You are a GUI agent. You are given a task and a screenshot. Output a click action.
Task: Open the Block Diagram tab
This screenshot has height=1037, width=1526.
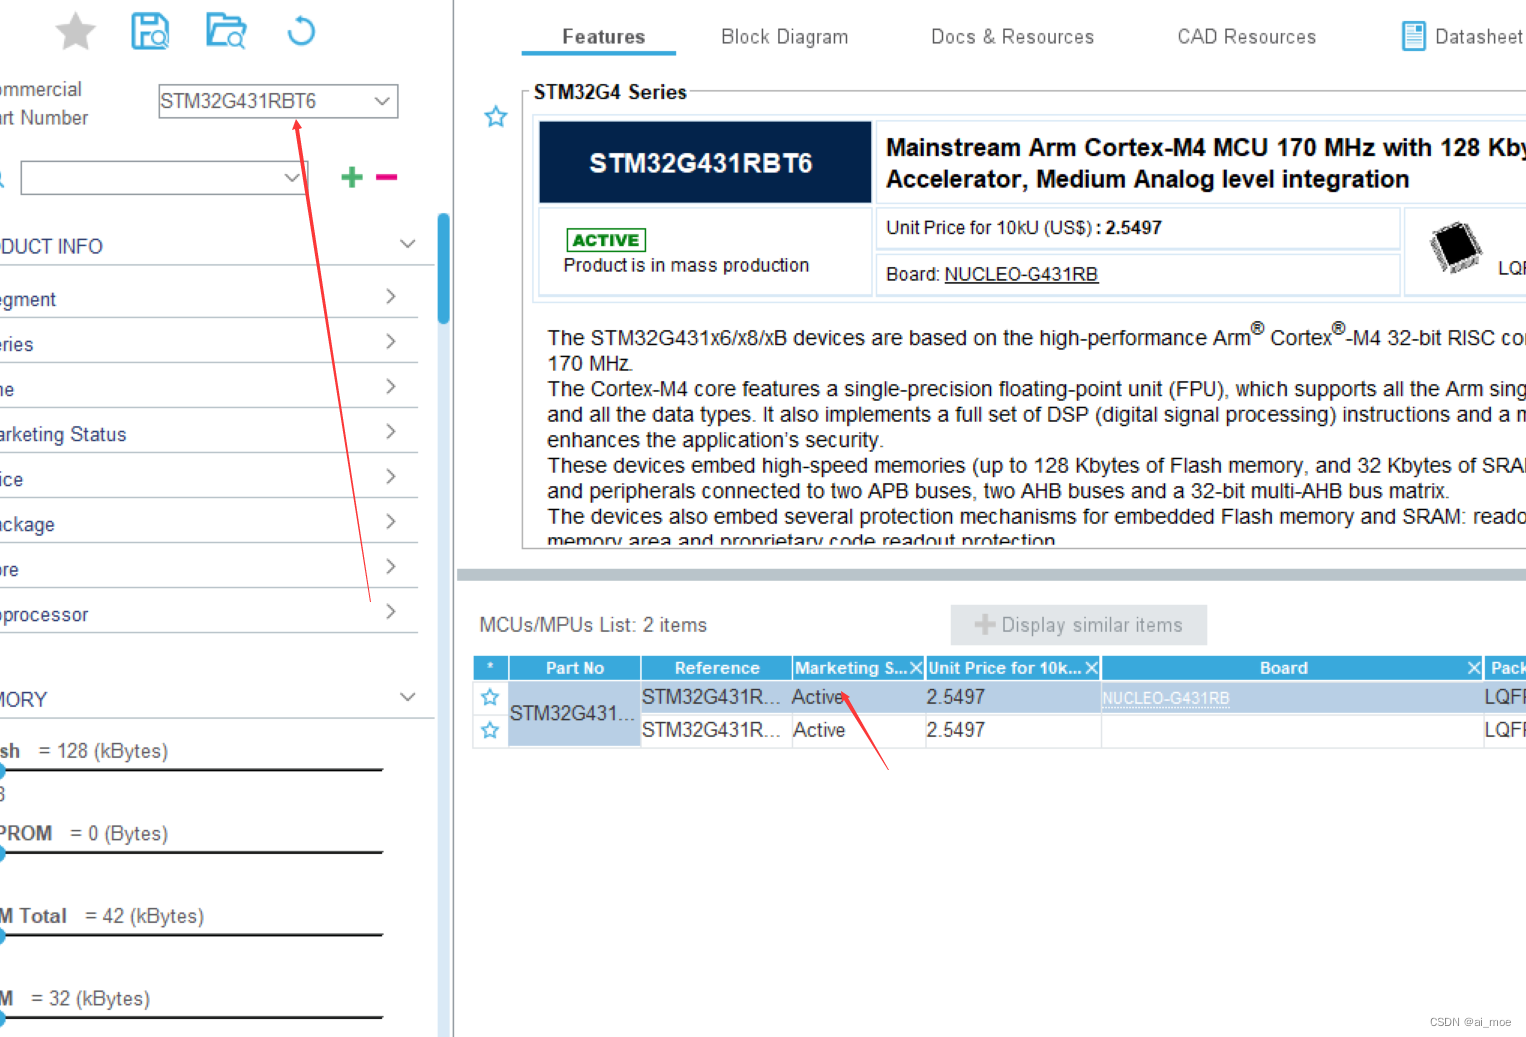click(x=784, y=37)
